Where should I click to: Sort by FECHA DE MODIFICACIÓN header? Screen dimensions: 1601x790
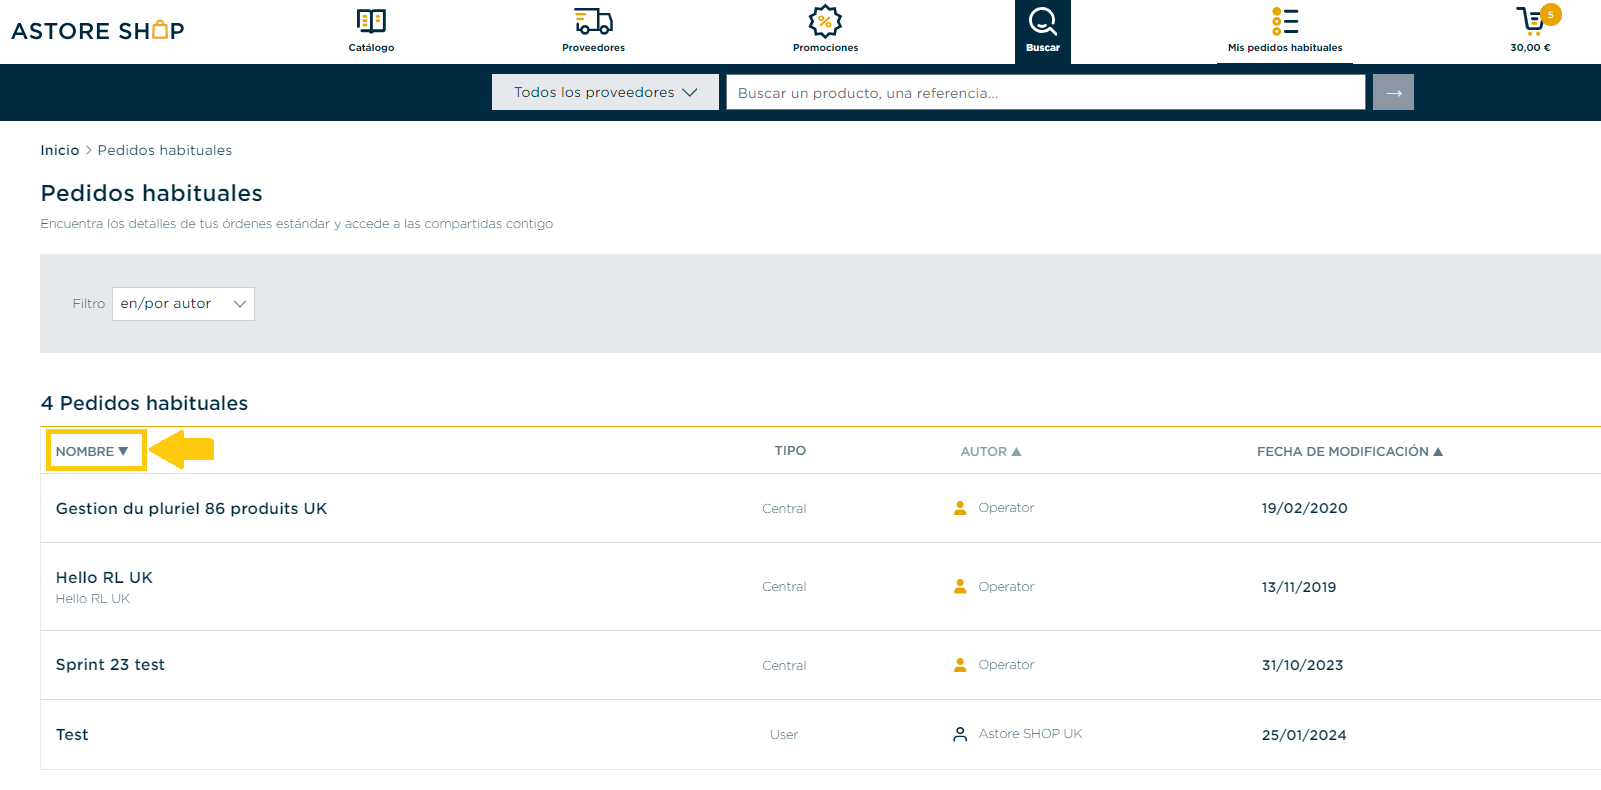click(x=1350, y=451)
